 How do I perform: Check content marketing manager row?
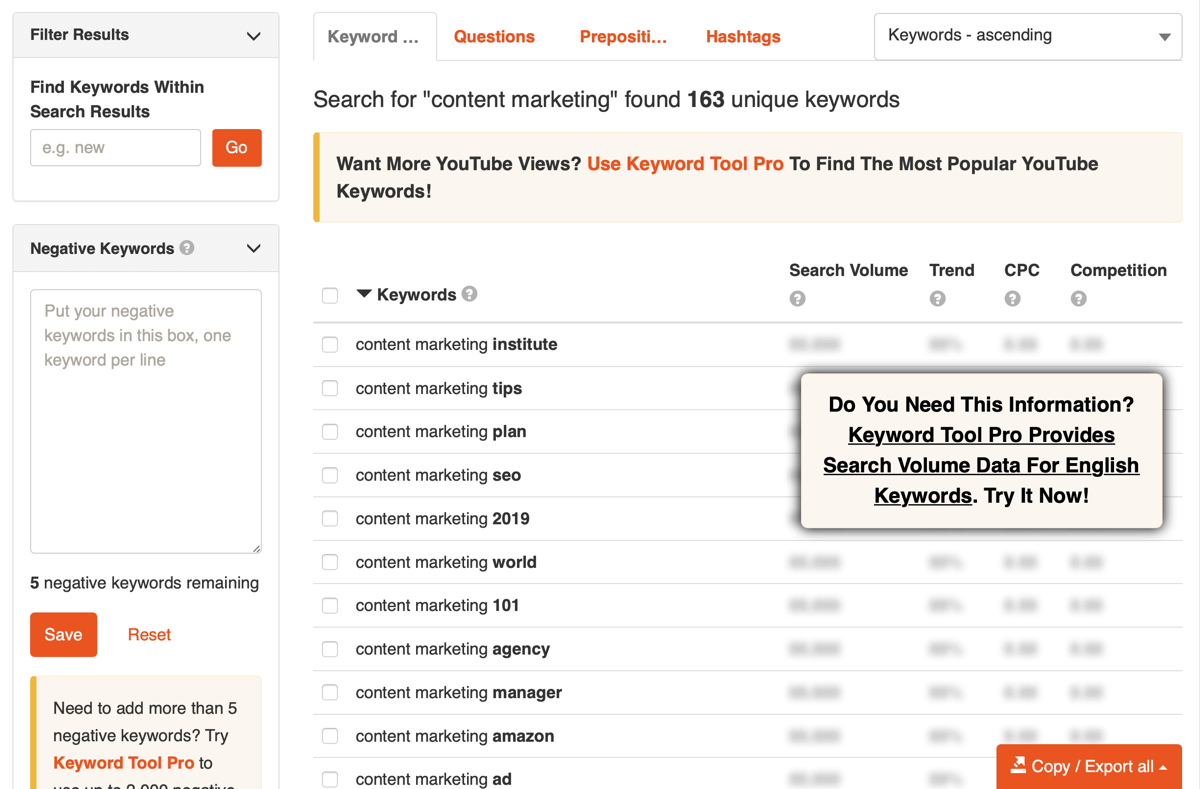330,693
